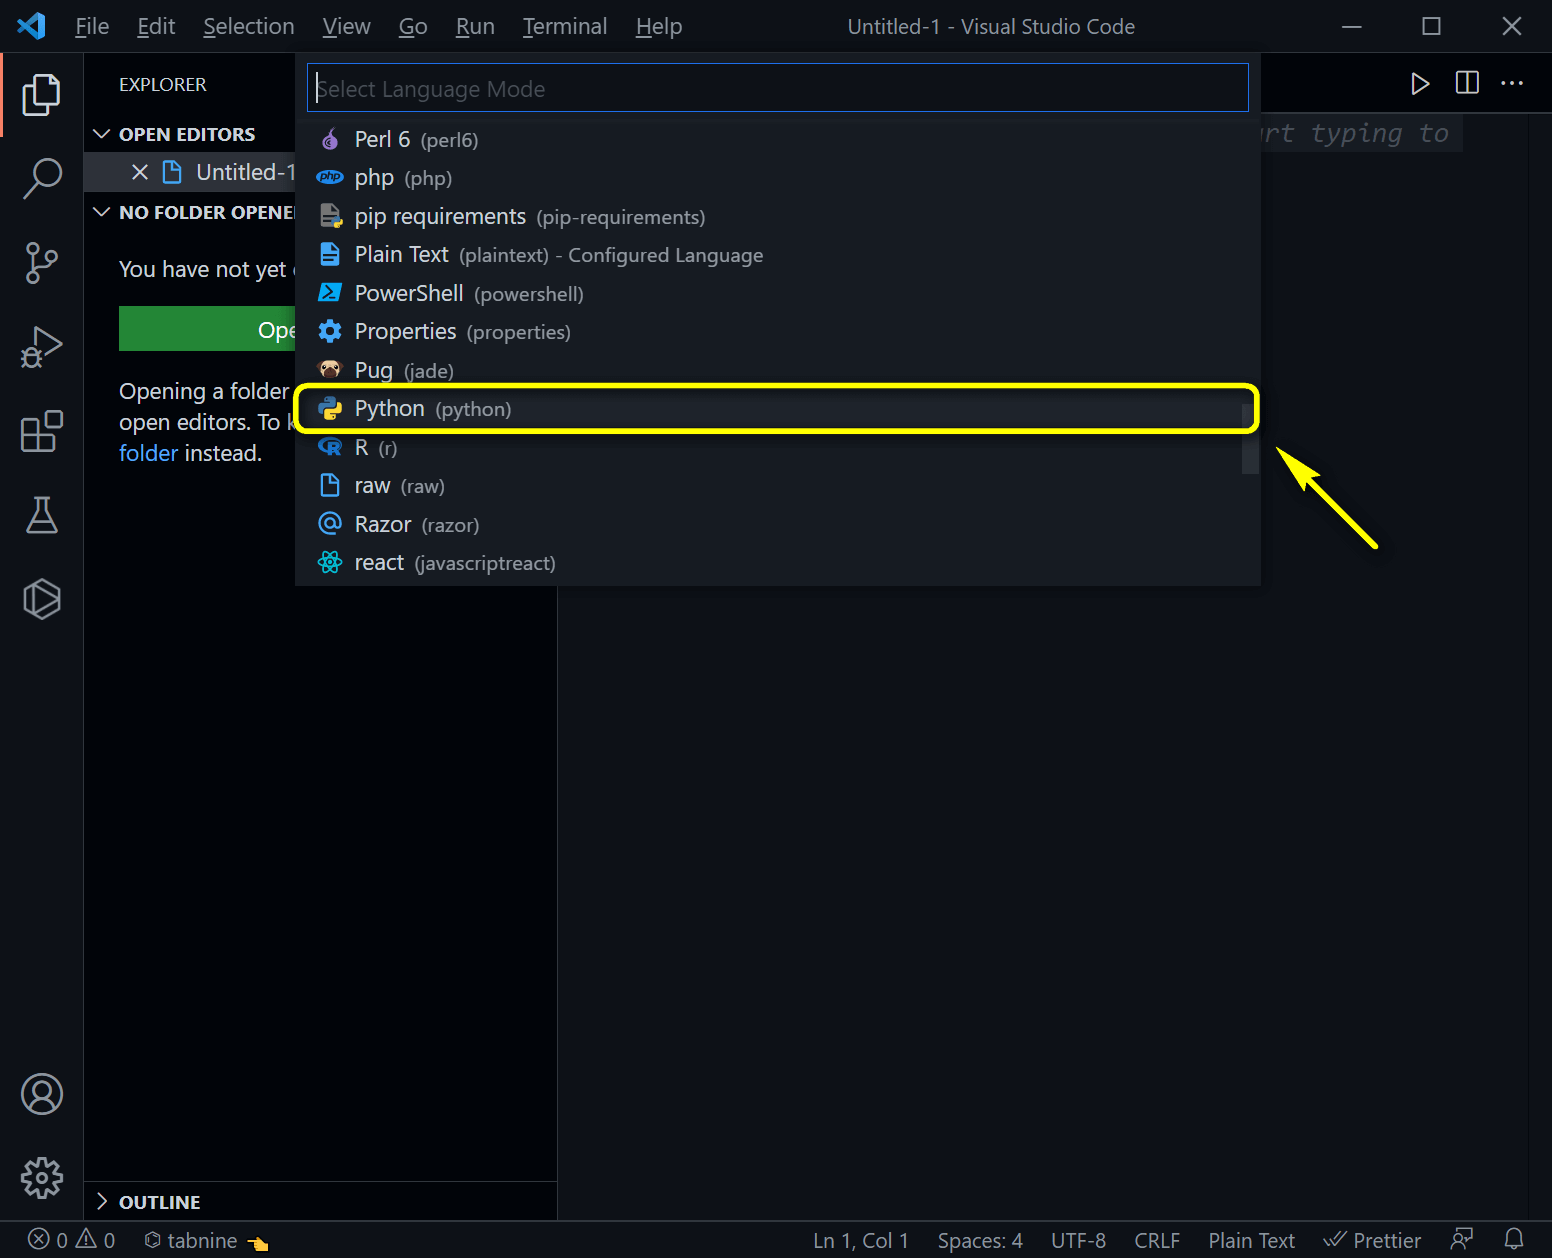The height and width of the screenshot is (1258, 1552).
Task: Maximize the Visual Studio Code window
Action: [x=1432, y=26]
